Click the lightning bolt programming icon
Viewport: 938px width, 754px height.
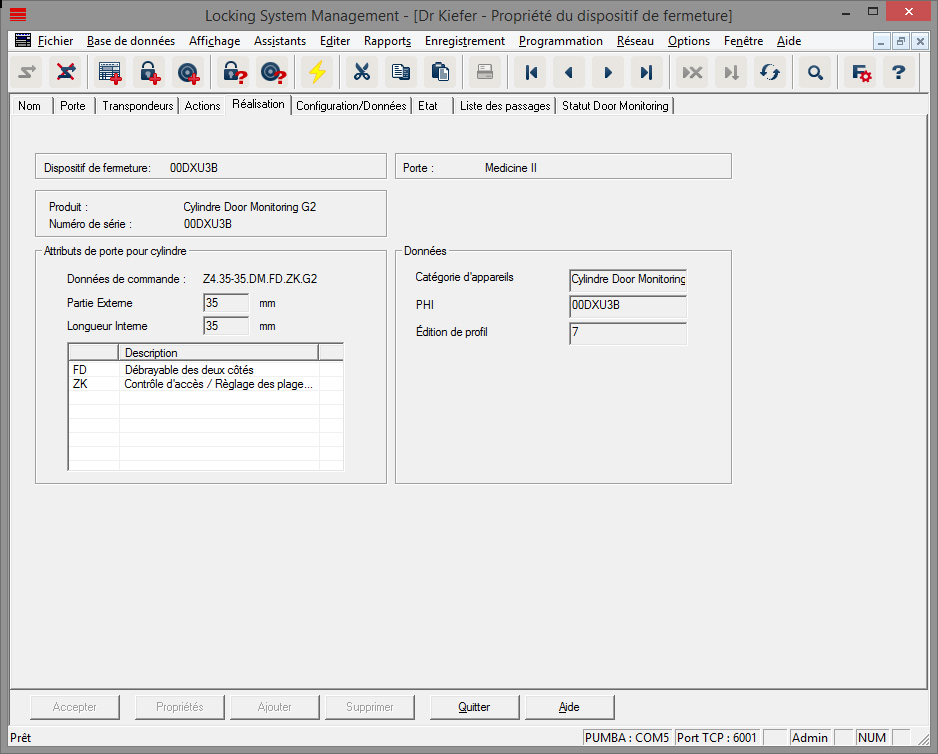(x=317, y=72)
